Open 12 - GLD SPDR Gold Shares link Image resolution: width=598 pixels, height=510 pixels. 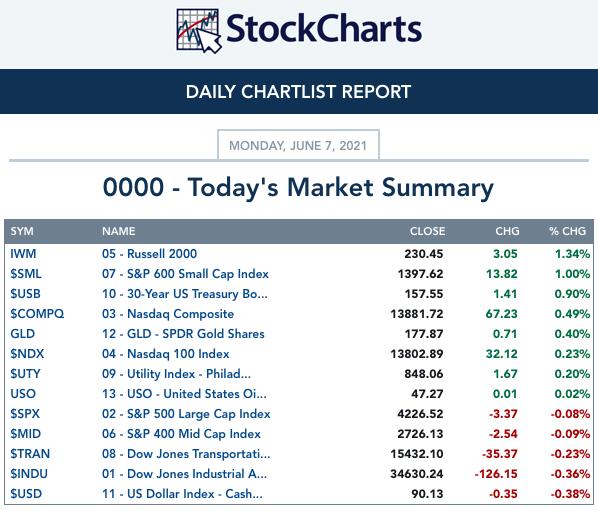183,334
